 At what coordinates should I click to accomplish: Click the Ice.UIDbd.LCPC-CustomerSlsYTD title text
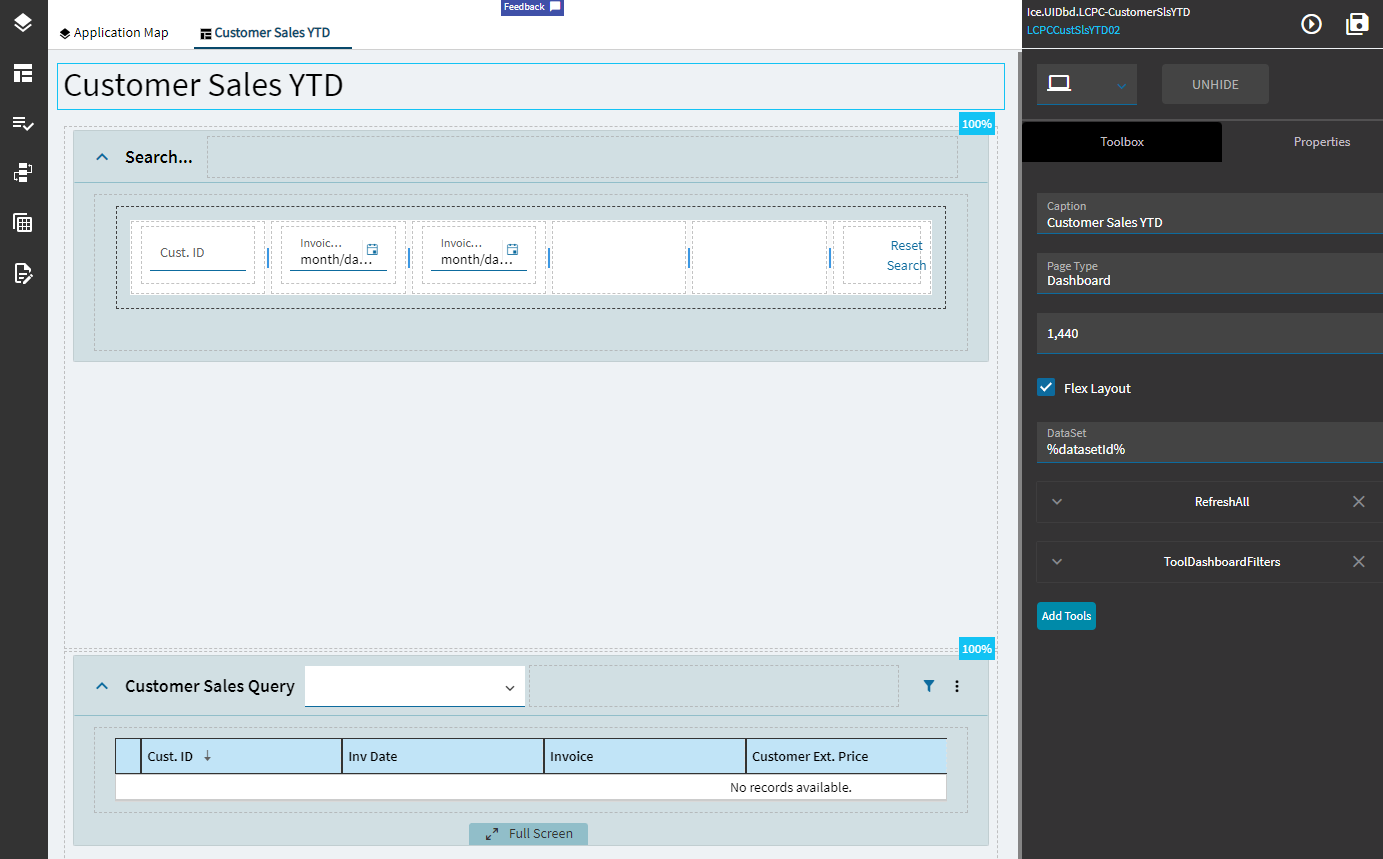click(x=1108, y=12)
